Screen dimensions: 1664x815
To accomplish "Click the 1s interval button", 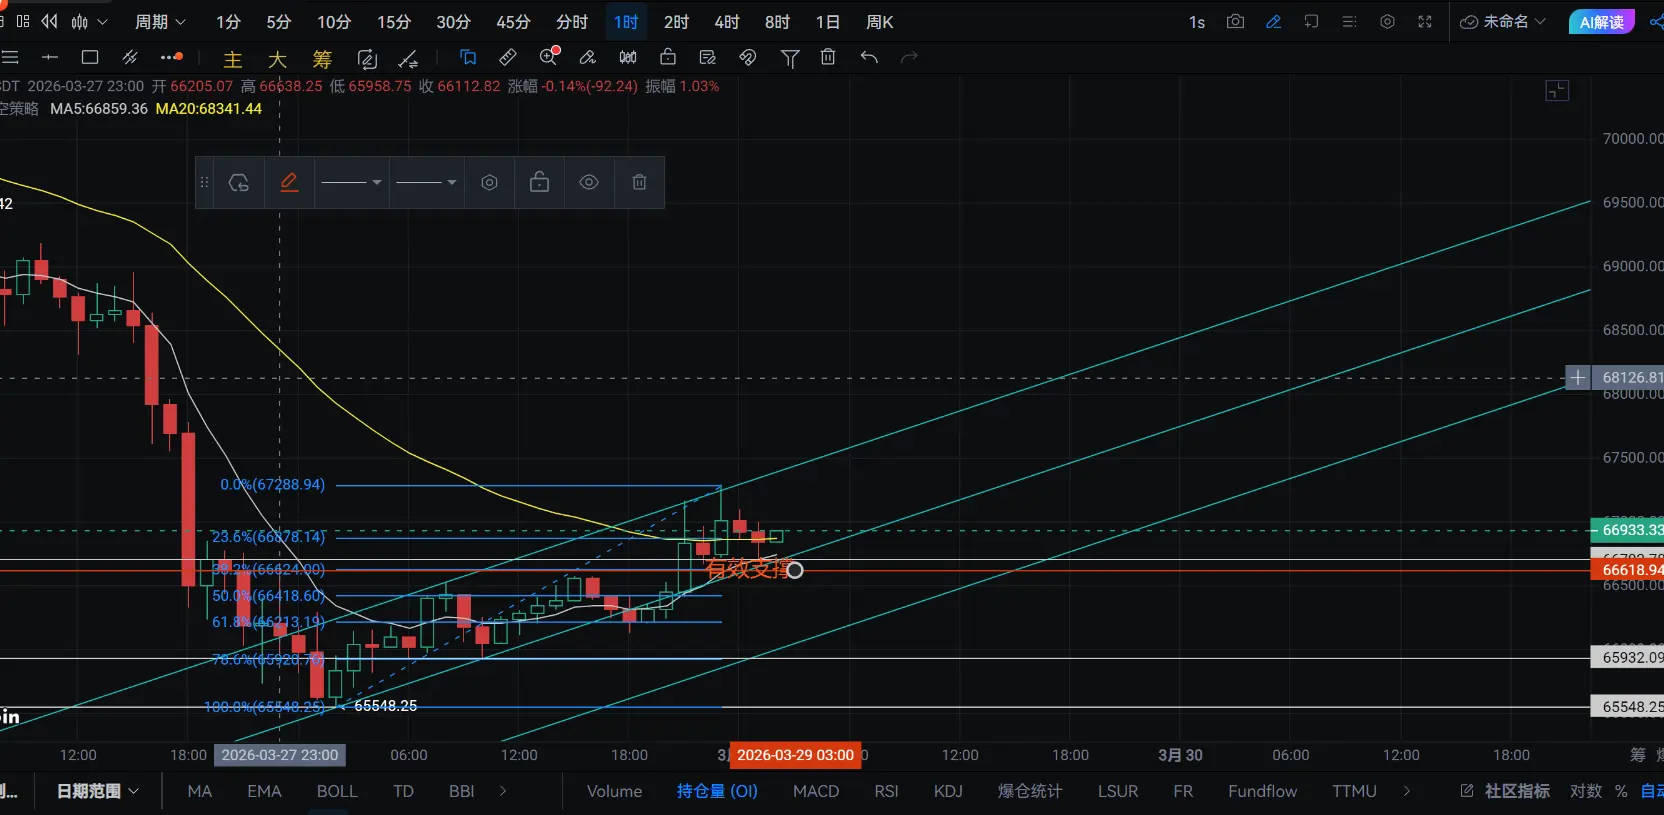I will click(x=1197, y=21).
